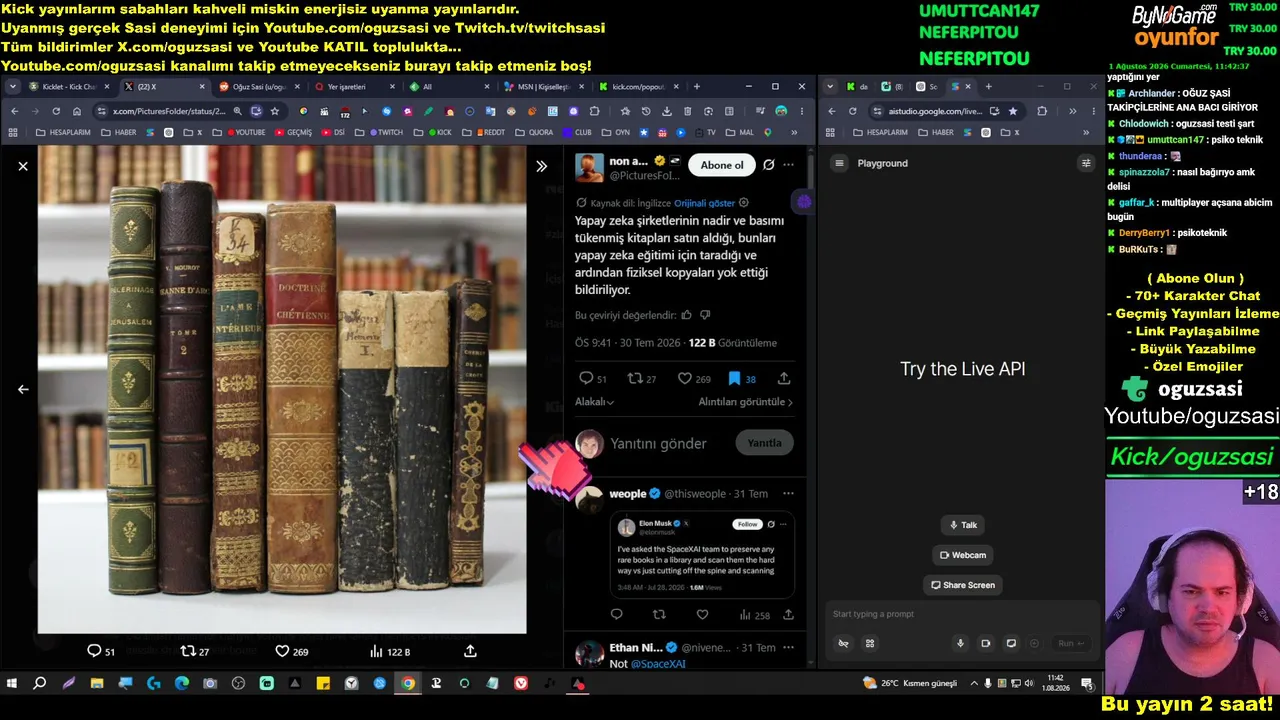Open the AI Studio navigation hamburger menu

840,163
